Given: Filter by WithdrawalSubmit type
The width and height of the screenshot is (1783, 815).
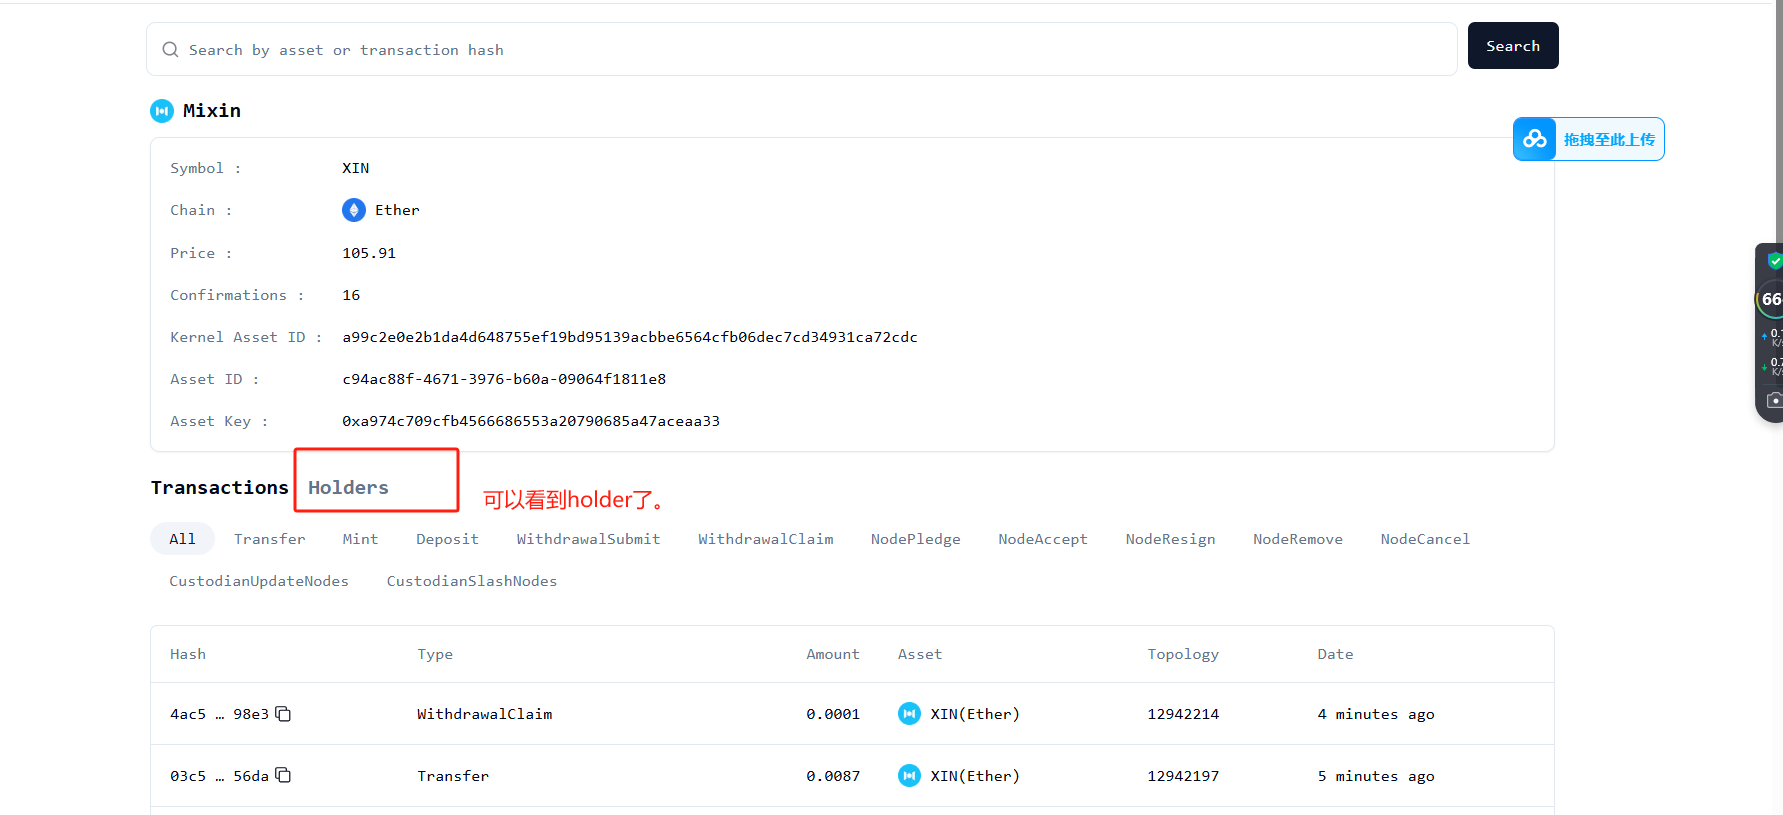Looking at the screenshot, I should [x=588, y=539].
